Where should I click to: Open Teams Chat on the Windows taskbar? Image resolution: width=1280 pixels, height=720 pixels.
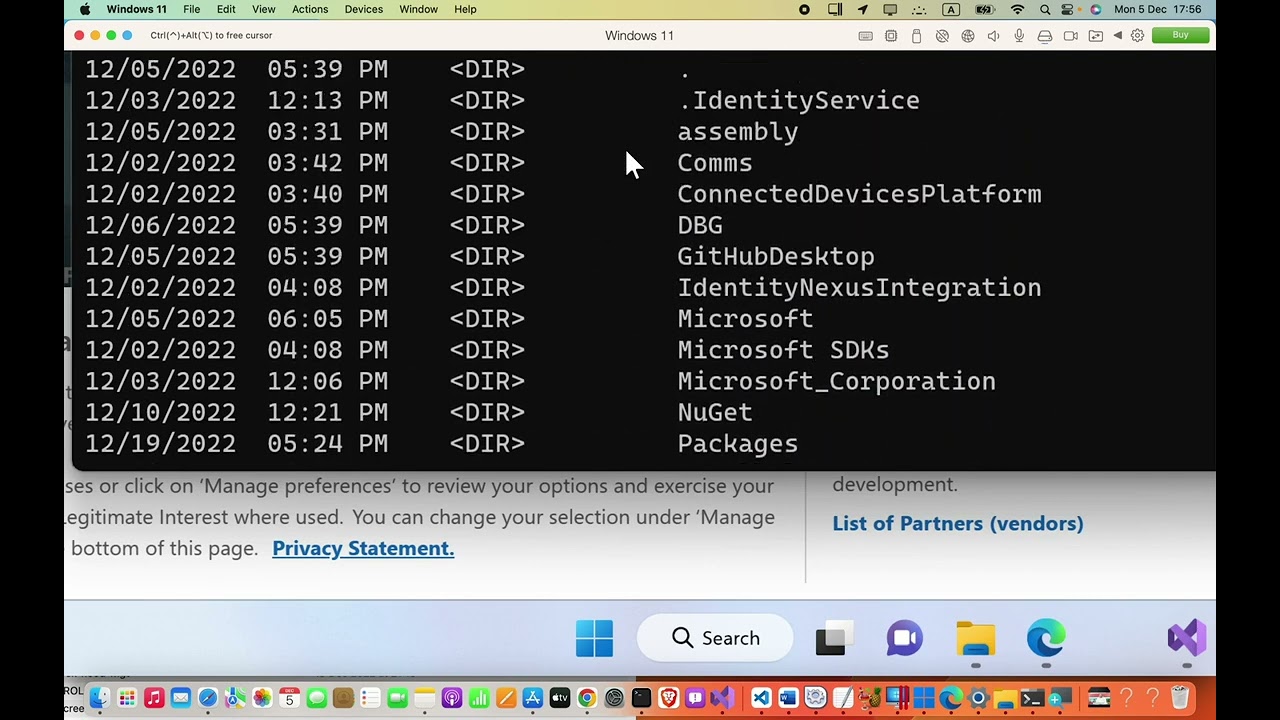coord(904,638)
